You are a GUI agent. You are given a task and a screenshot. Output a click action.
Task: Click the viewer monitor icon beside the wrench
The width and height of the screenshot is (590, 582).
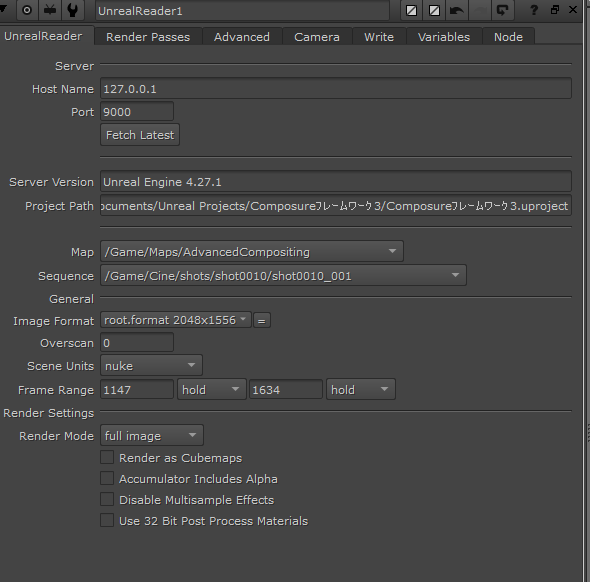(x=50, y=10)
